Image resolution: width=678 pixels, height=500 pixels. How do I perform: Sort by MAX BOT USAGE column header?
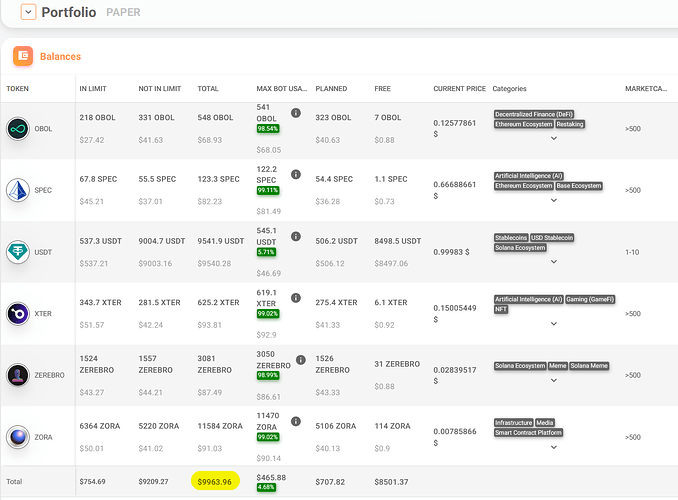coord(281,89)
